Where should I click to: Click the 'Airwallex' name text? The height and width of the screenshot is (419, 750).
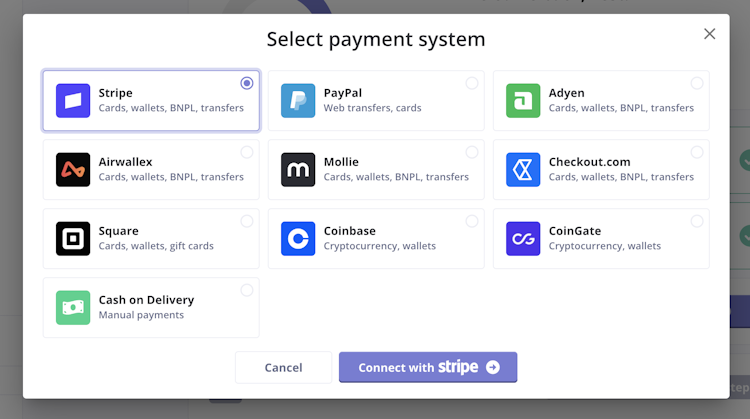125,162
